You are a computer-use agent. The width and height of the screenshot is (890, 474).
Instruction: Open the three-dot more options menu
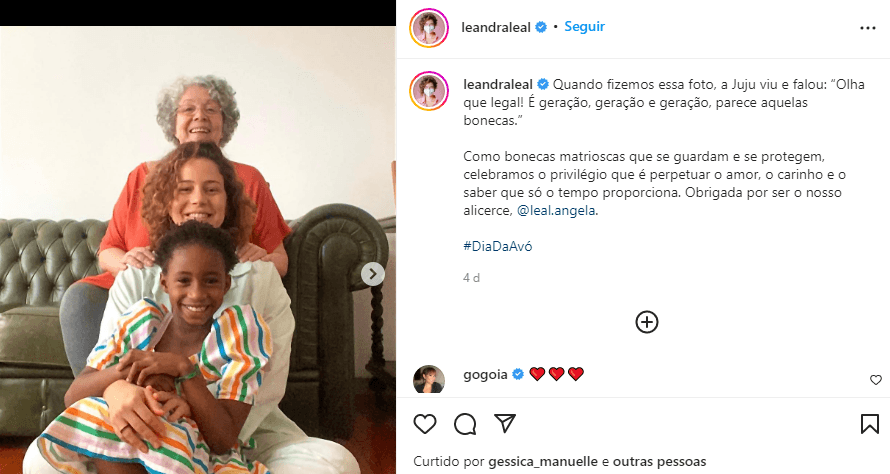tap(868, 28)
